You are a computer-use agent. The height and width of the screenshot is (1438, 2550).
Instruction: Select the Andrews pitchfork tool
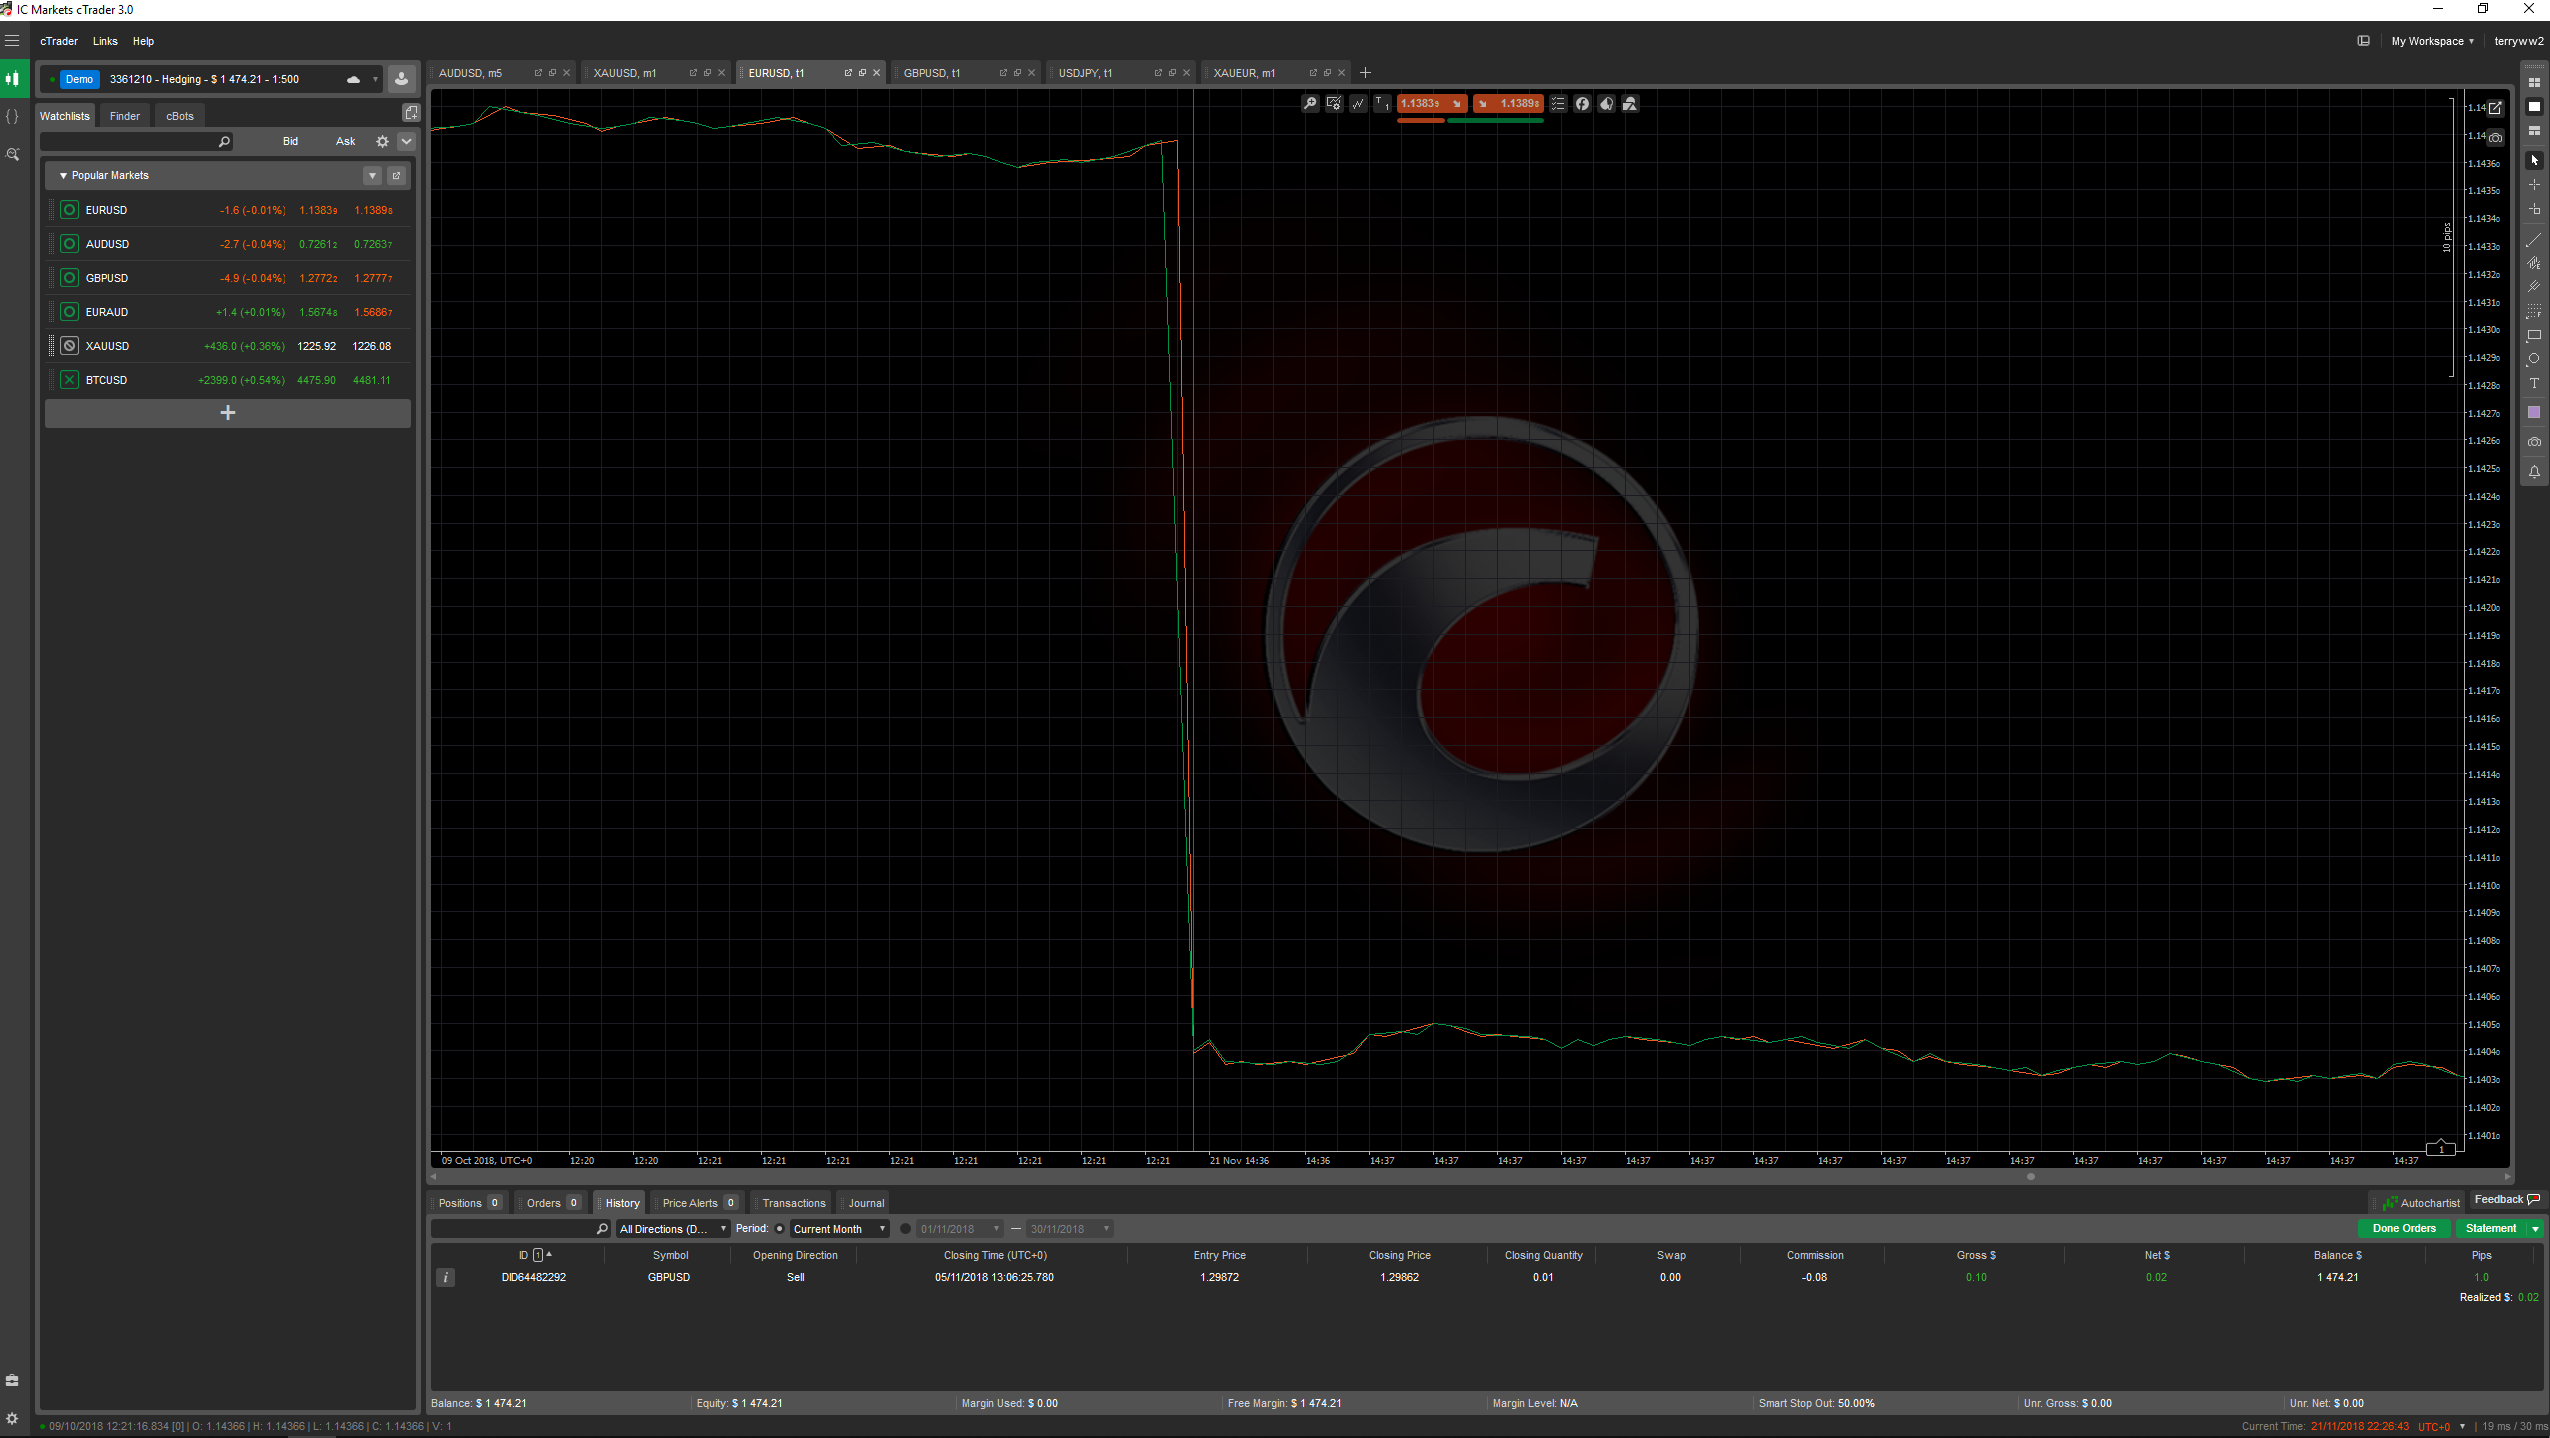[2534, 288]
